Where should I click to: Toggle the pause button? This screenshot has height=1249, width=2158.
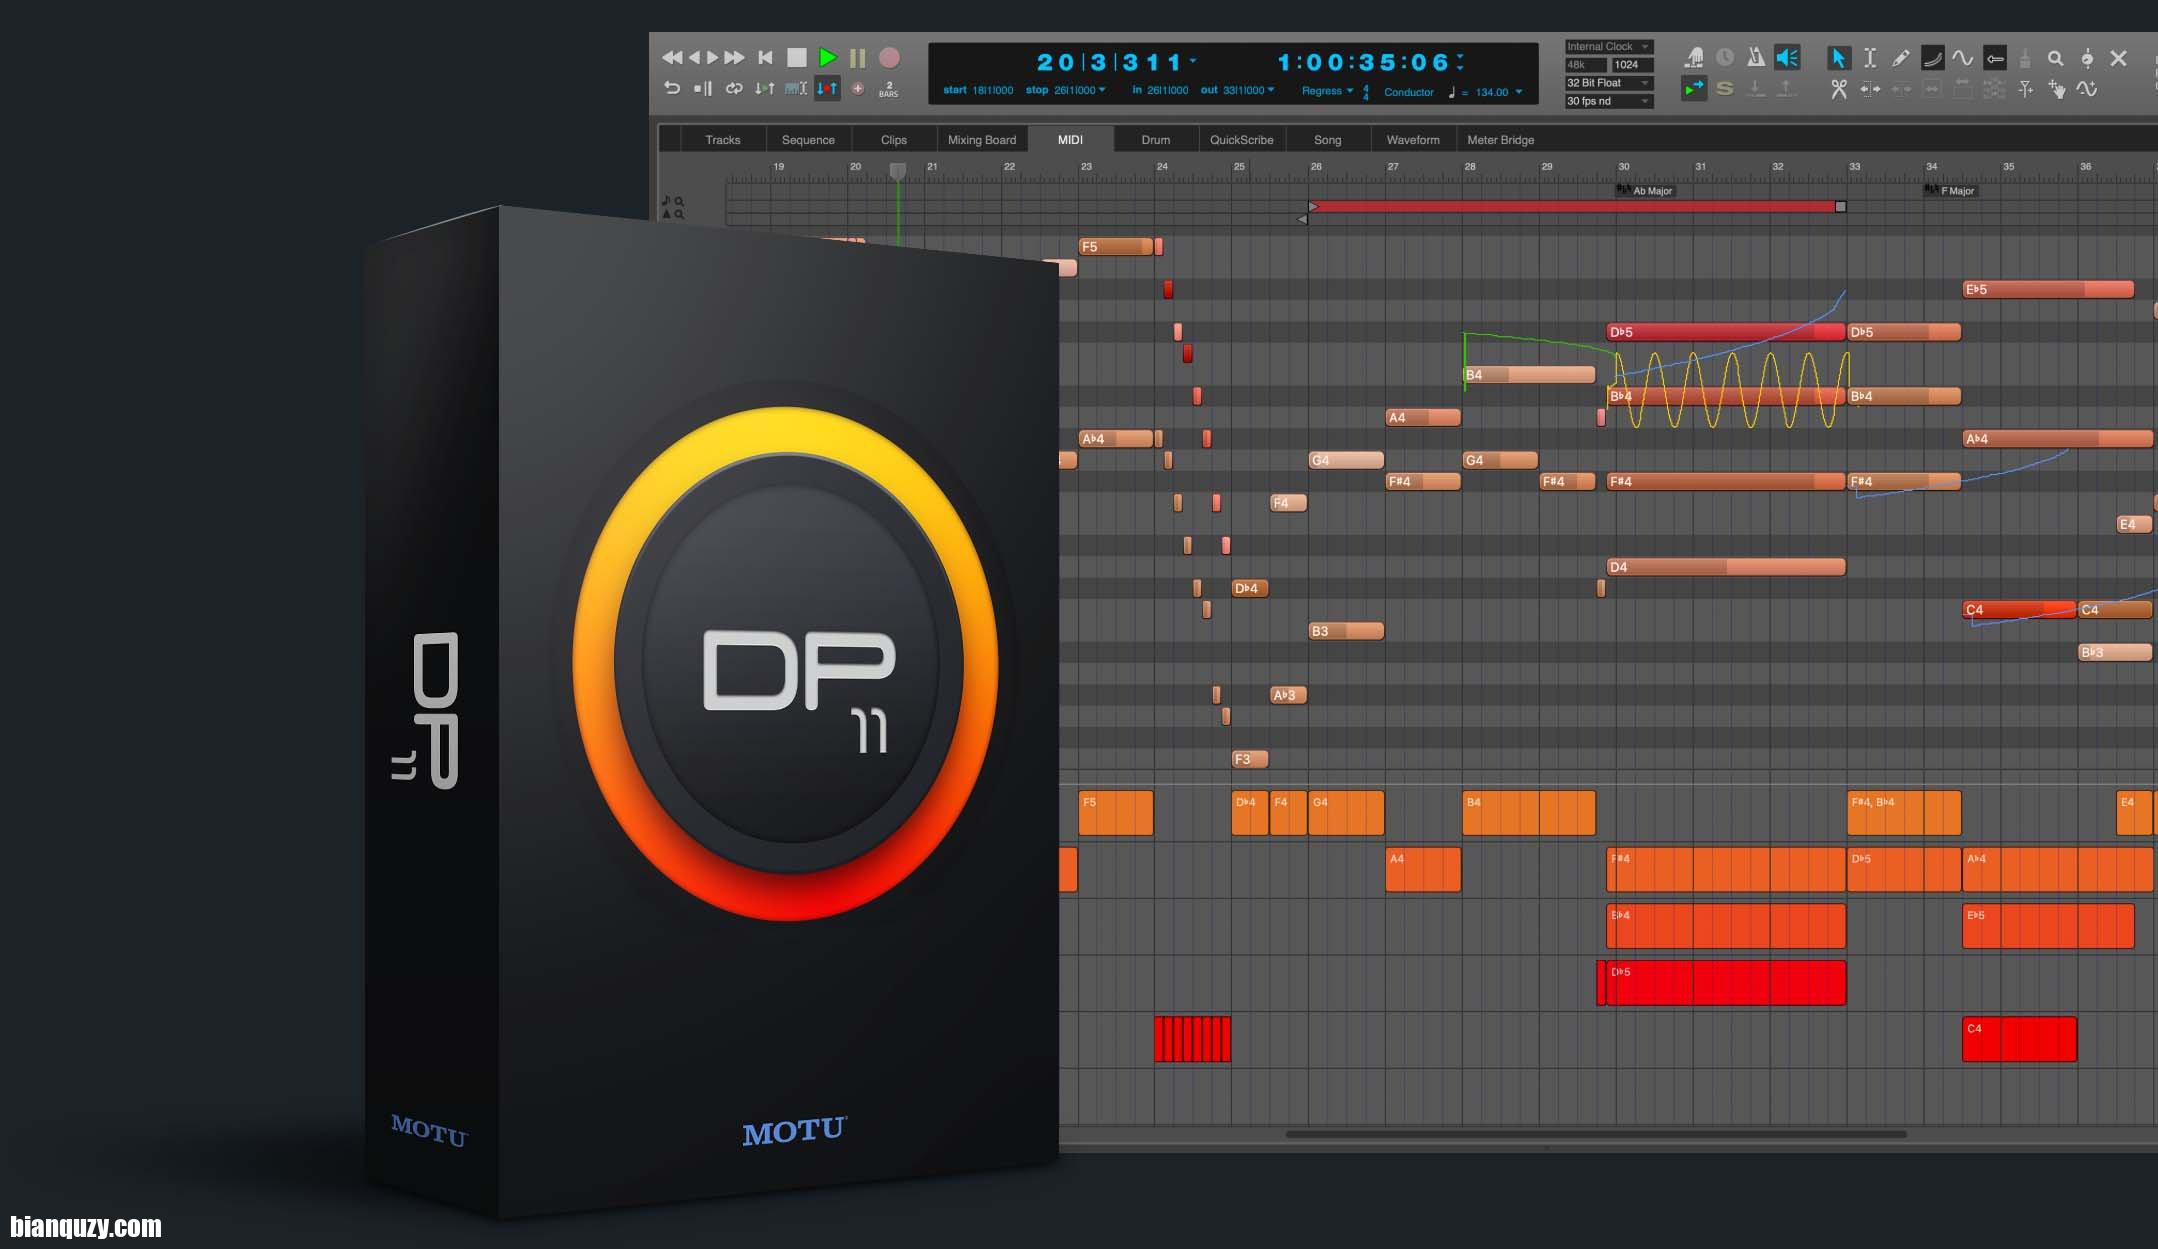click(857, 58)
